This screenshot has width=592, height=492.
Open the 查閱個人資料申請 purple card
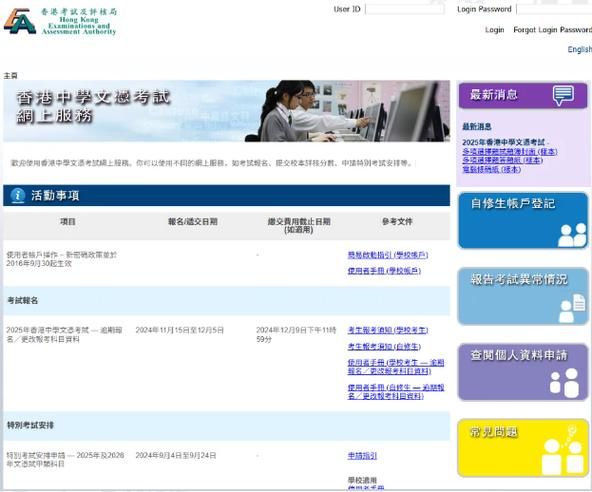523,372
